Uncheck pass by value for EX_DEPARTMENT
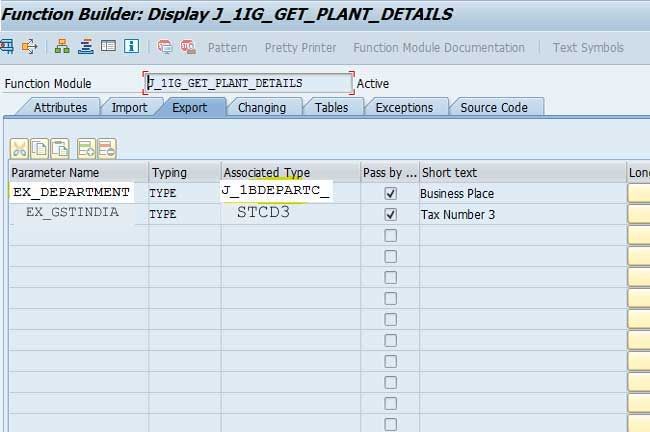Screen dimensions: 650x432 pyautogui.click(x=390, y=193)
